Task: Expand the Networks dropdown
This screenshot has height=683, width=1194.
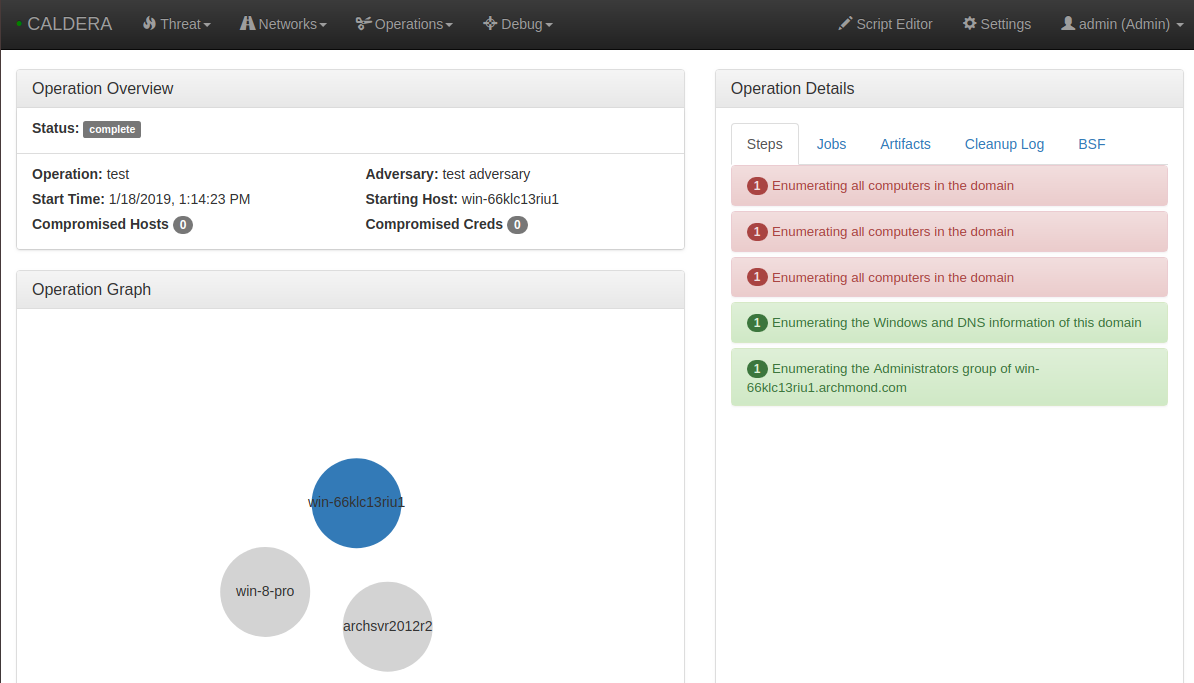Action: tap(283, 24)
